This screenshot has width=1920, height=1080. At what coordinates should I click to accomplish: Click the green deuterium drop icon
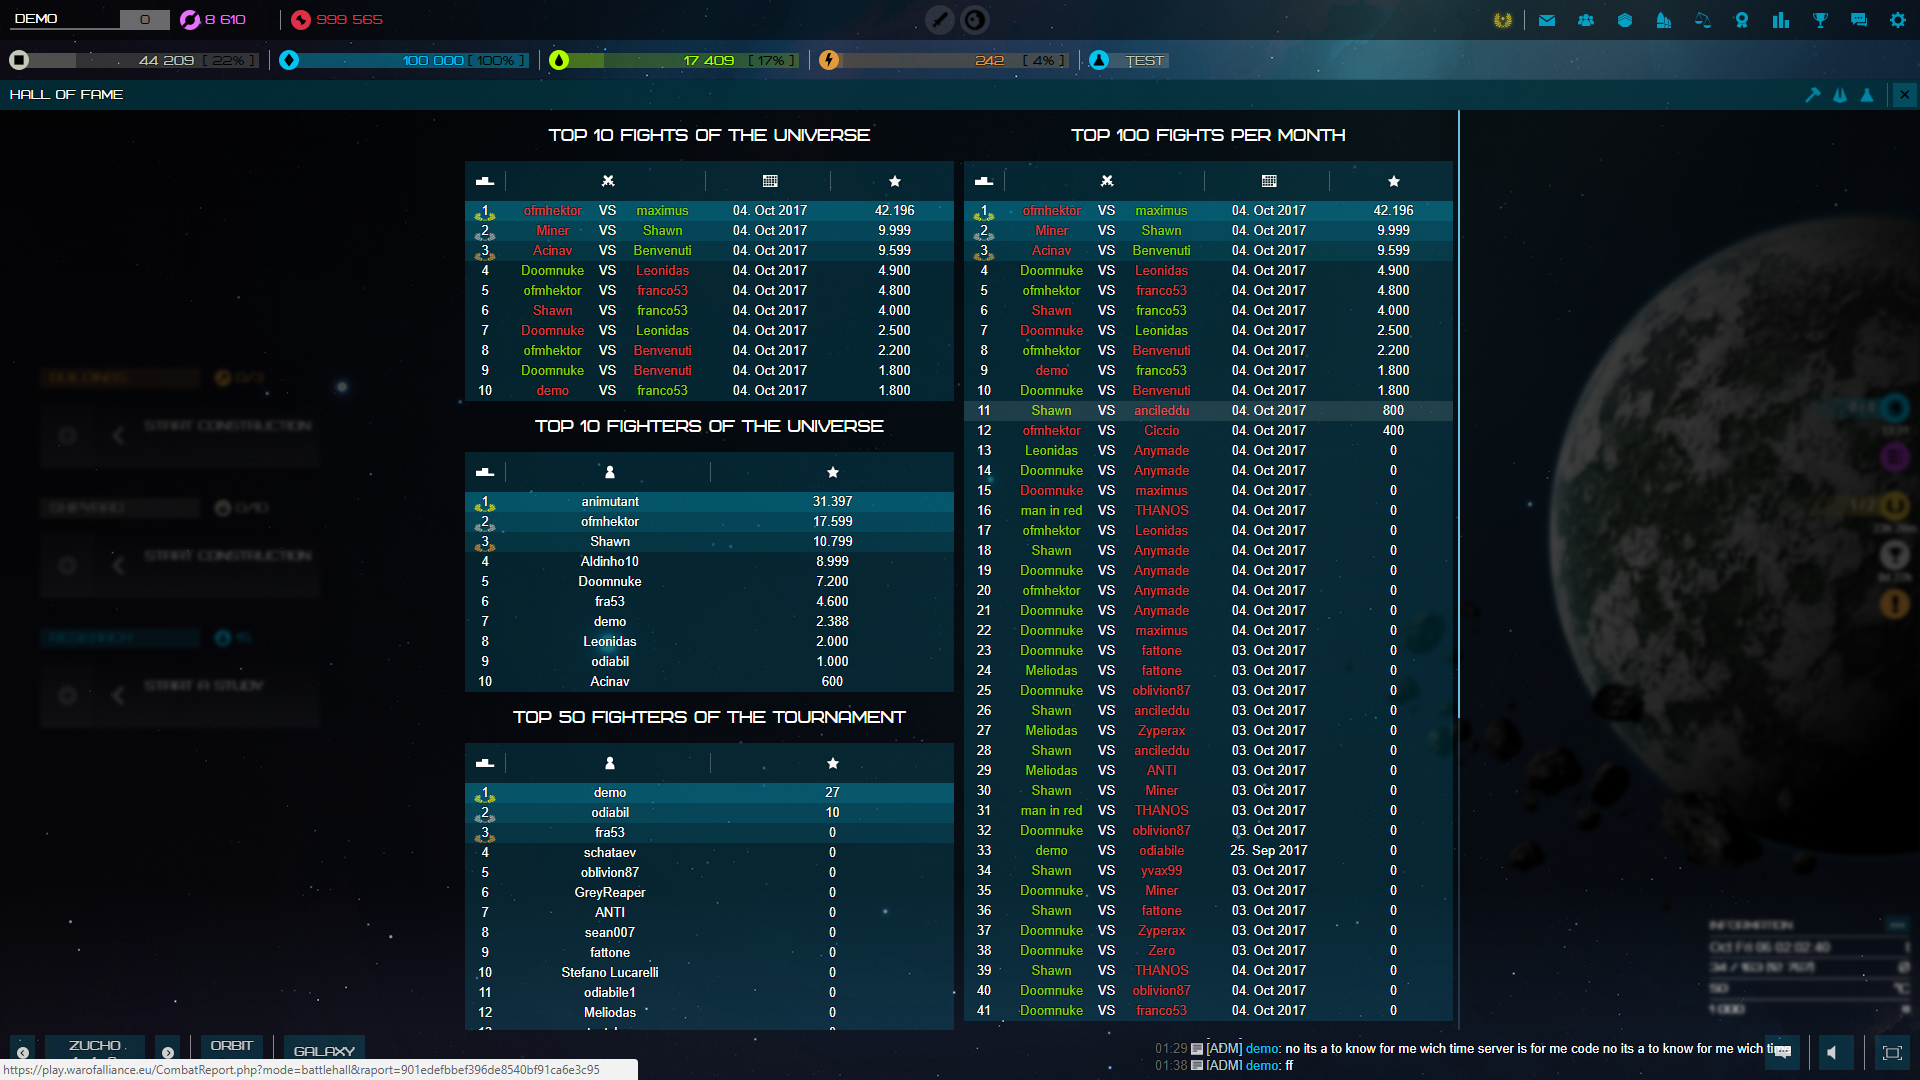[559, 60]
